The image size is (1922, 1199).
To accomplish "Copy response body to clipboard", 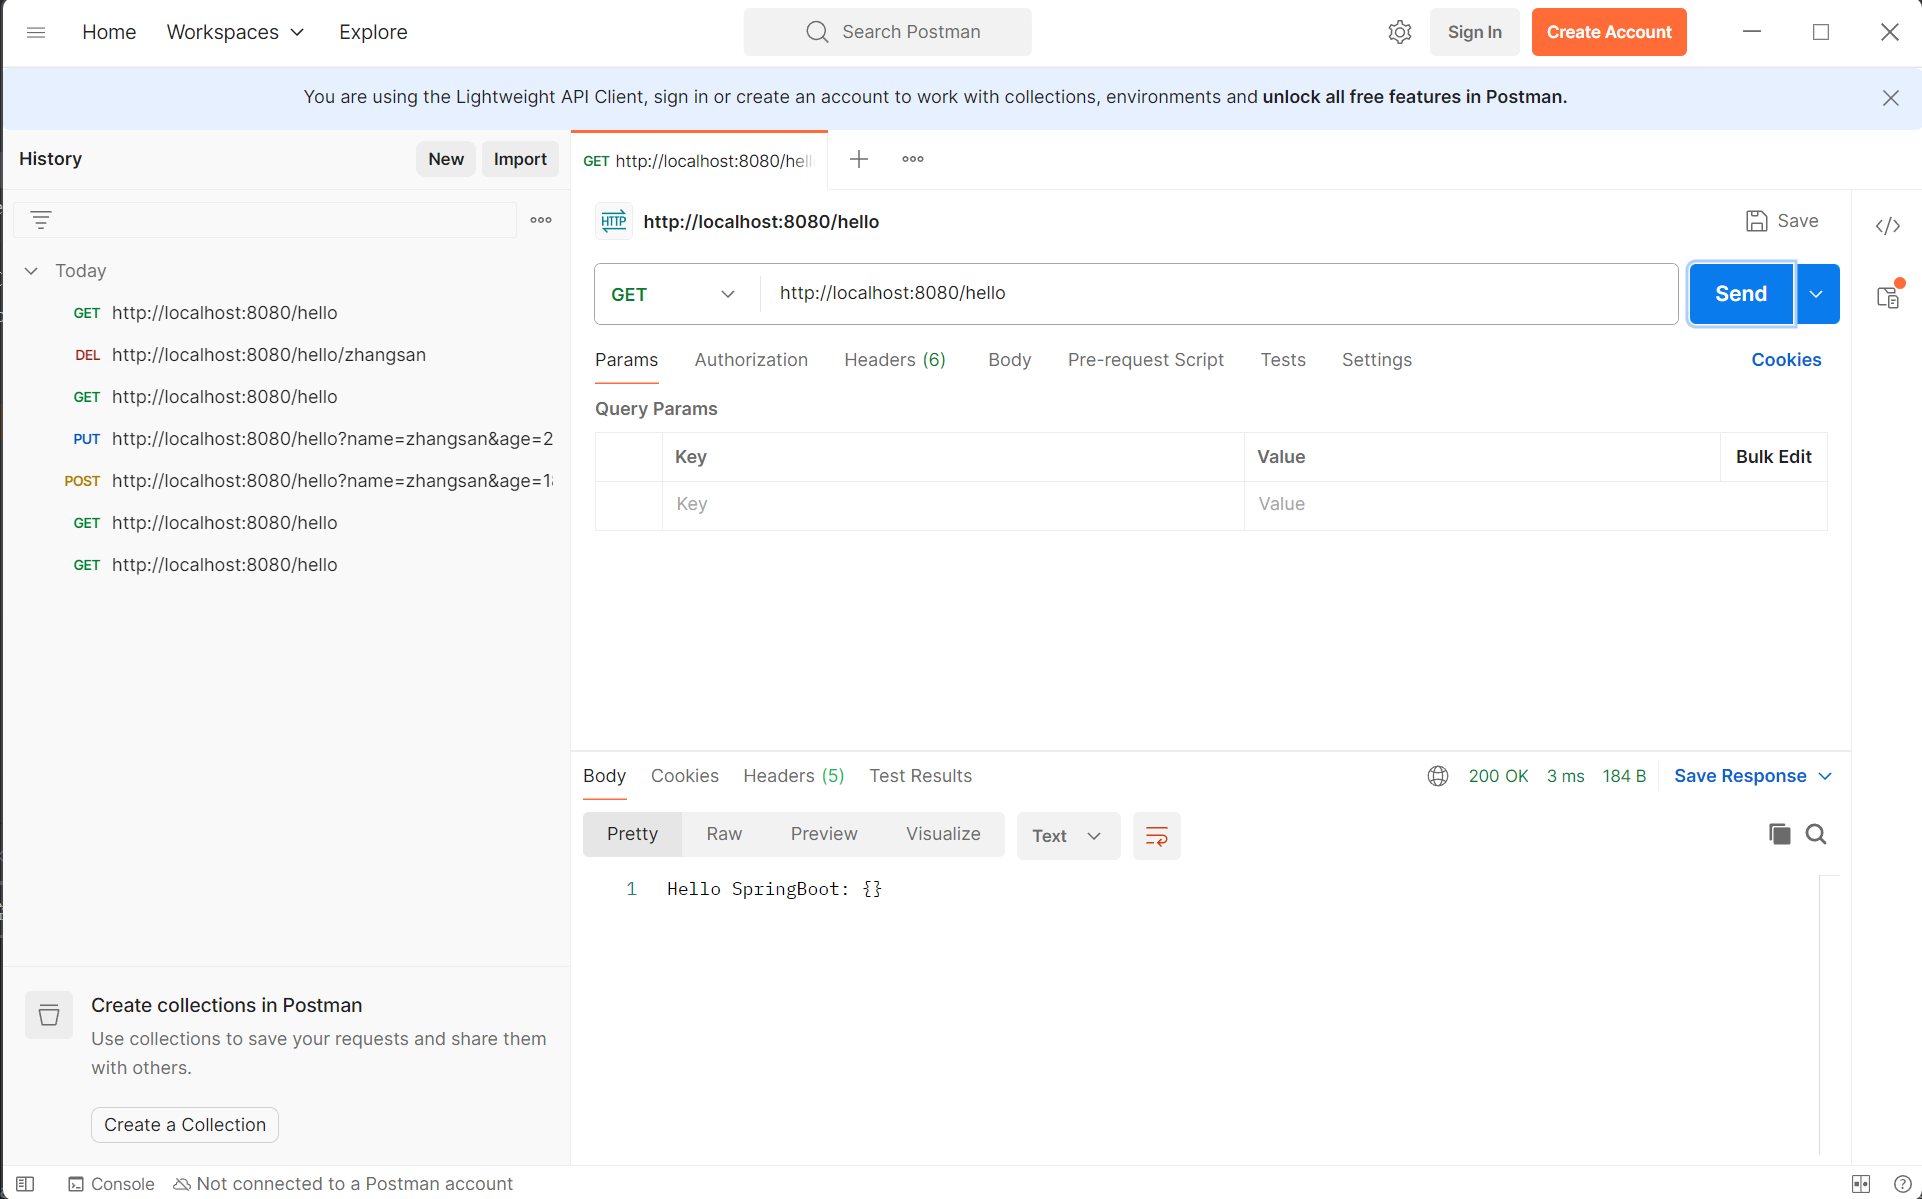I will (x=1780, y=834).
